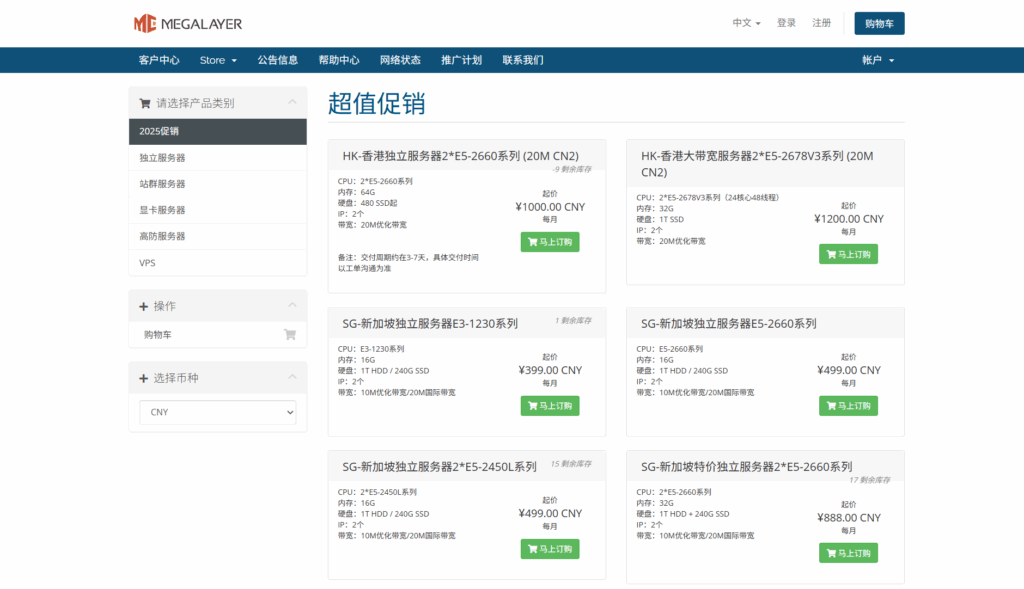Image resolution: width=1024 pixels, height=589 pixels.
Task: Order SG 2*E5-2450L server with 马上订购
Action: pyautogui.click(x=550, y=549)
